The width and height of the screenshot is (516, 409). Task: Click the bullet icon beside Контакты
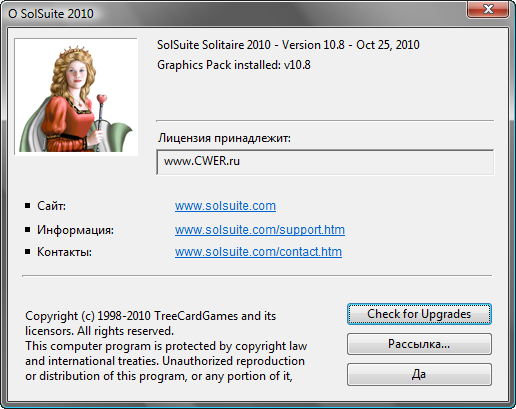(x=28, y=251)
